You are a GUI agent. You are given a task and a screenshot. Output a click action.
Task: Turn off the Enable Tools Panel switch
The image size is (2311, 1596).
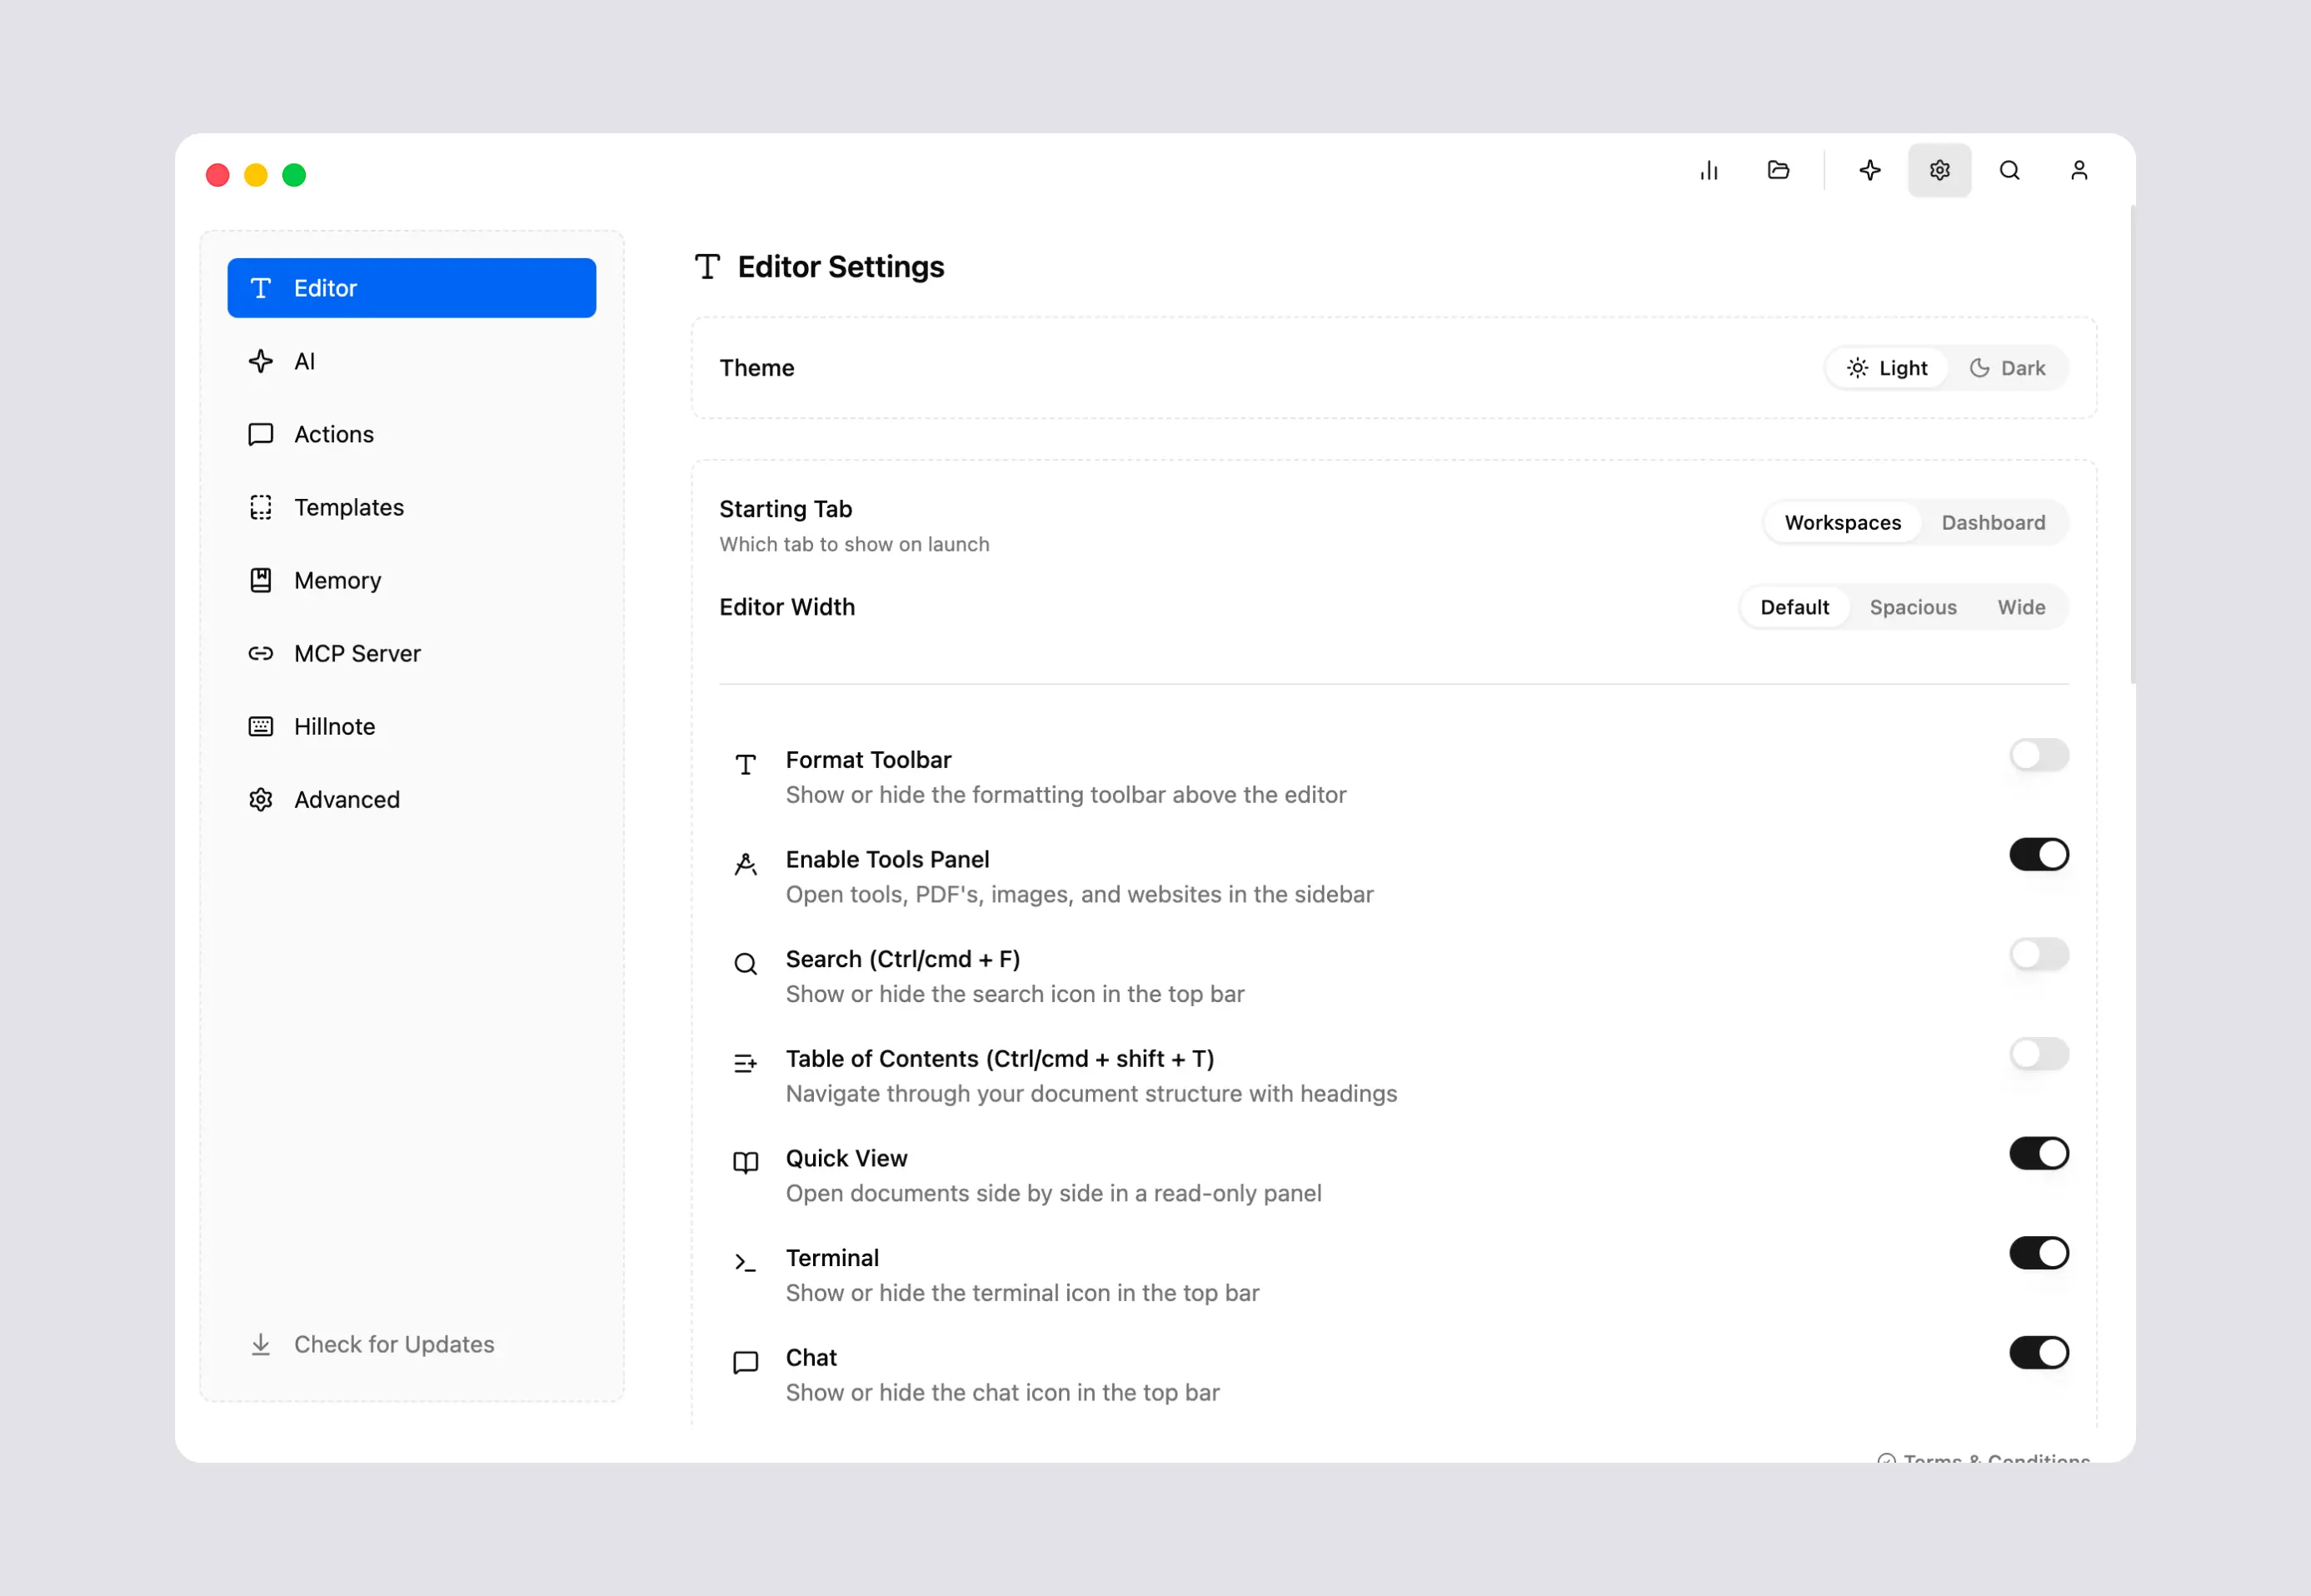coord(2039,855)
